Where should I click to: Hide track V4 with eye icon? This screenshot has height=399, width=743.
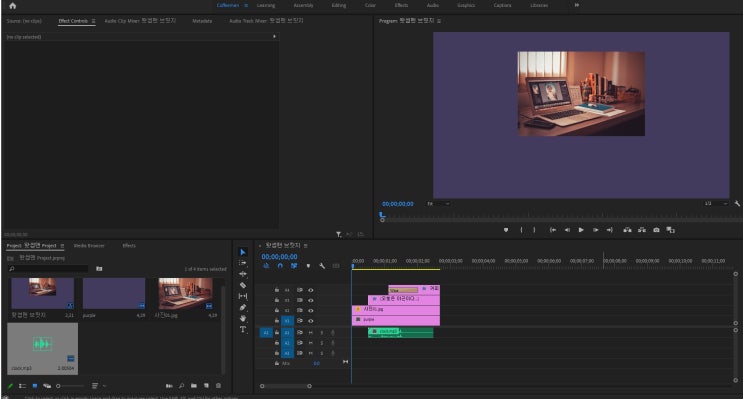click(311, 290)
